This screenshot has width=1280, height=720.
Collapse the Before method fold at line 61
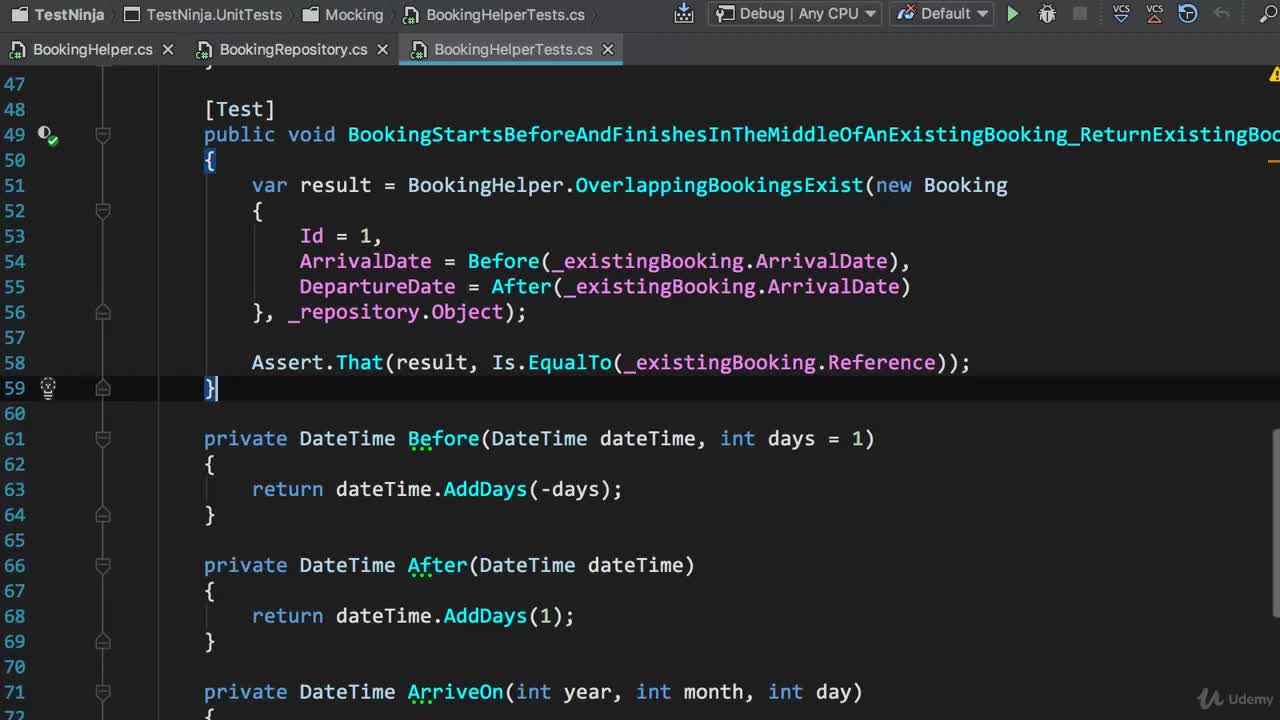coord(103,439)
